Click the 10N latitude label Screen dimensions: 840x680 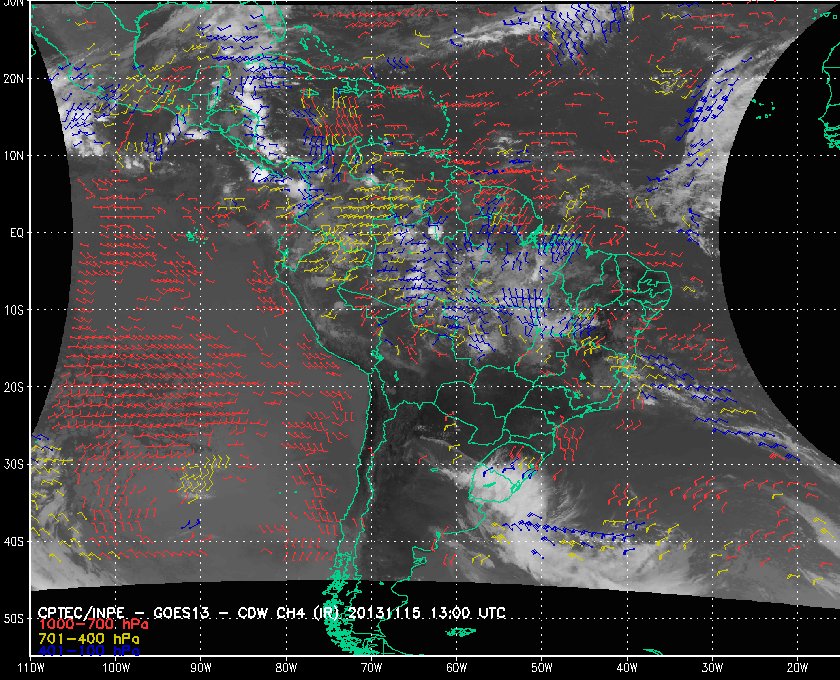click(13, 156)
